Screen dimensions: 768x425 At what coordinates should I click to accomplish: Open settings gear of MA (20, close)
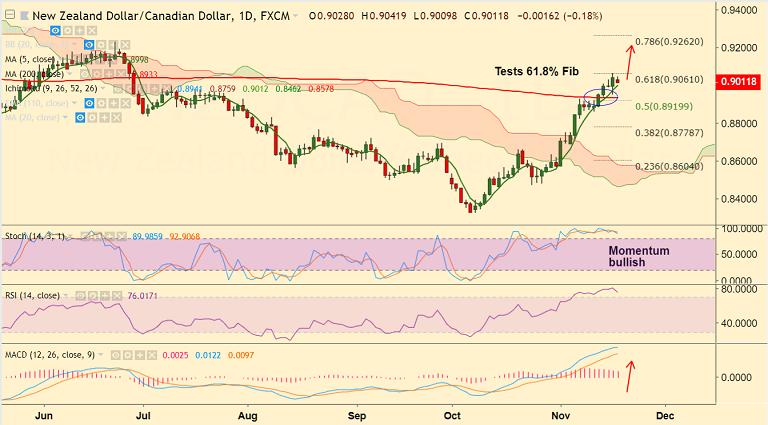[92, 118]
